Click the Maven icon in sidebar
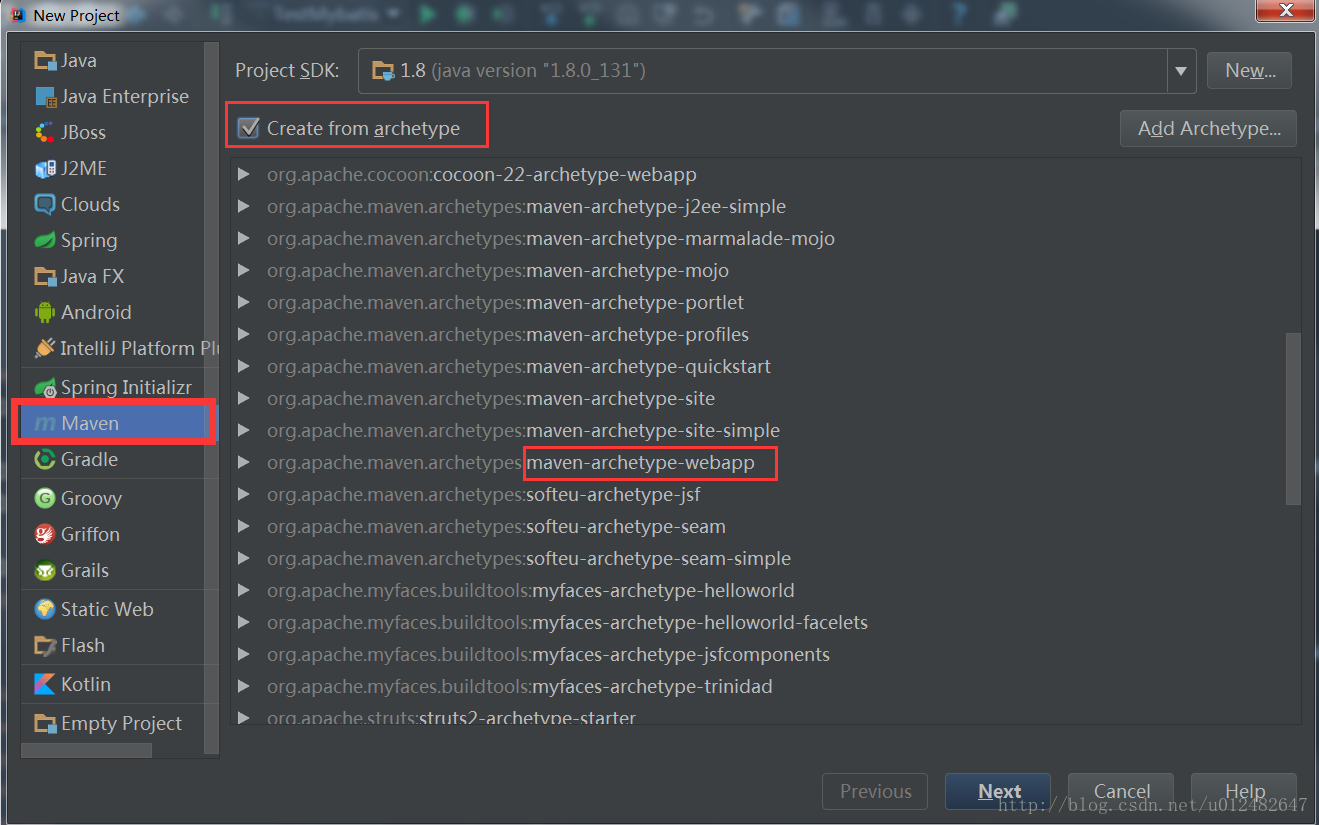 coord(45,424)
